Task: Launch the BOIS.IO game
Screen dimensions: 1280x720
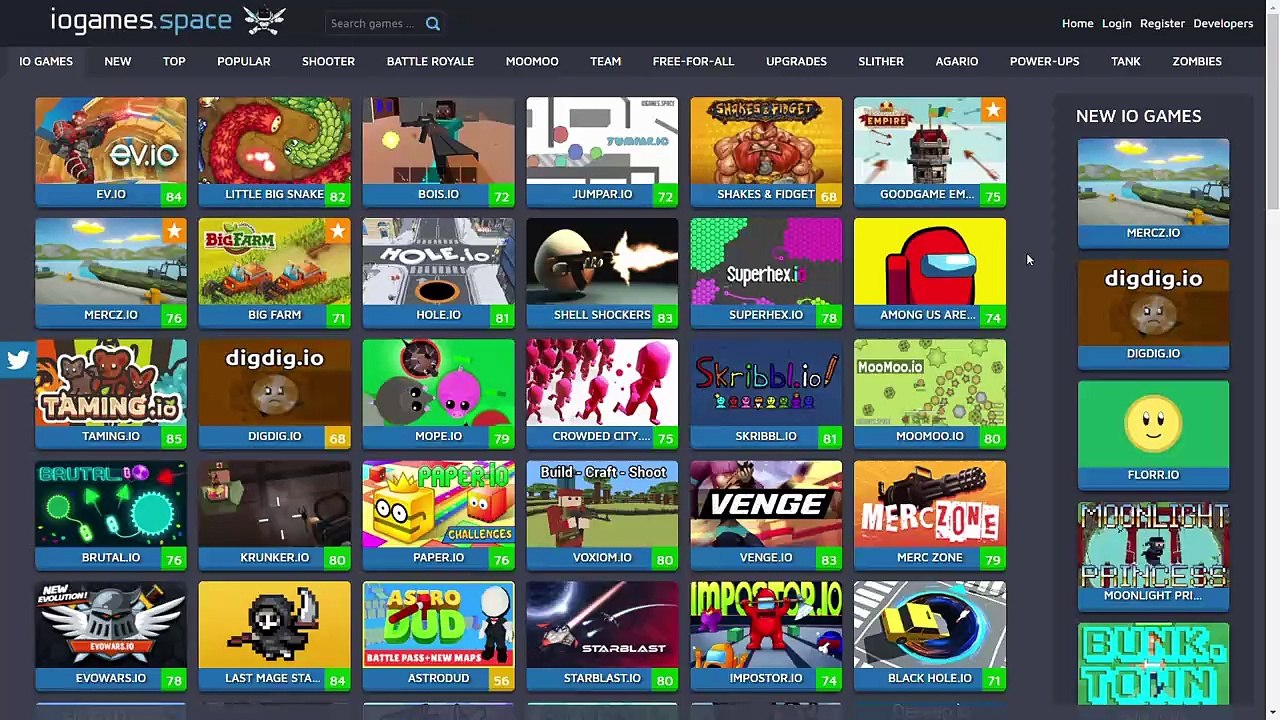Action: pyautogui.click(x=439, y=152)
